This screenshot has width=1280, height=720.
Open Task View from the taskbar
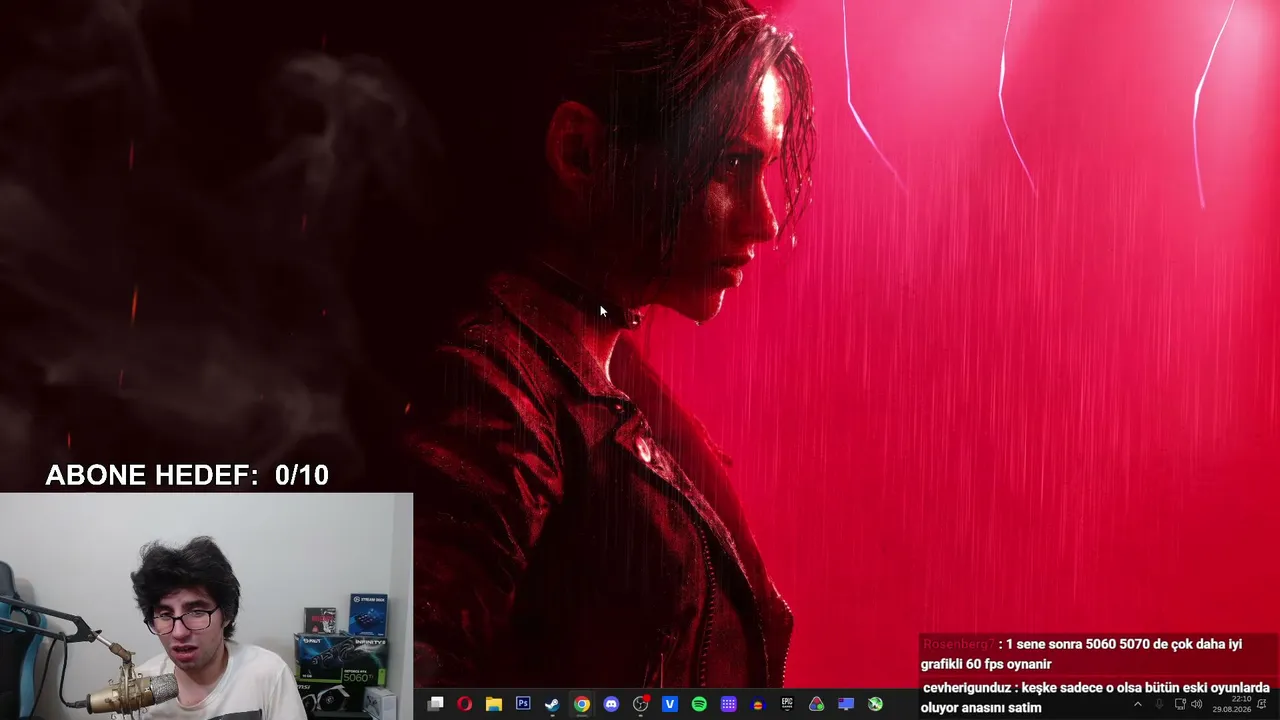(435, 704)
